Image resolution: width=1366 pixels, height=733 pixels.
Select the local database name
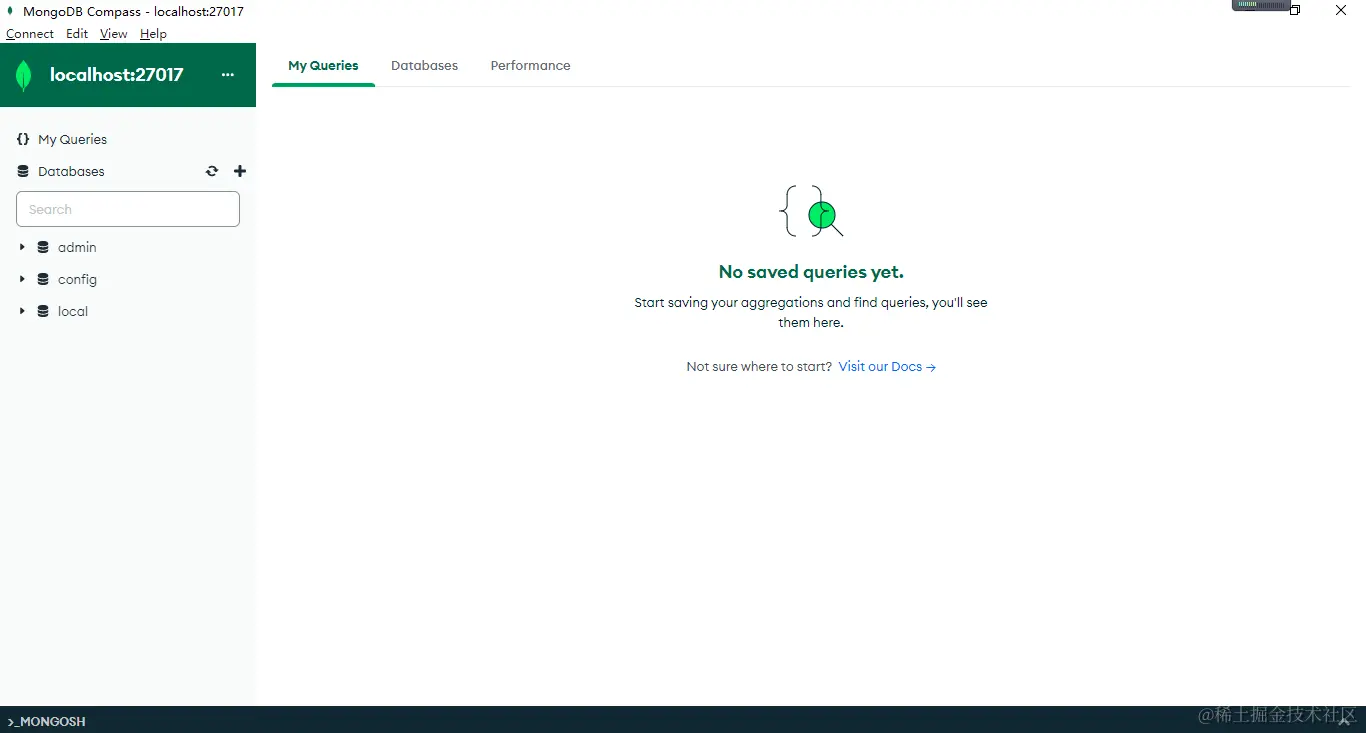tap(73, 311)
